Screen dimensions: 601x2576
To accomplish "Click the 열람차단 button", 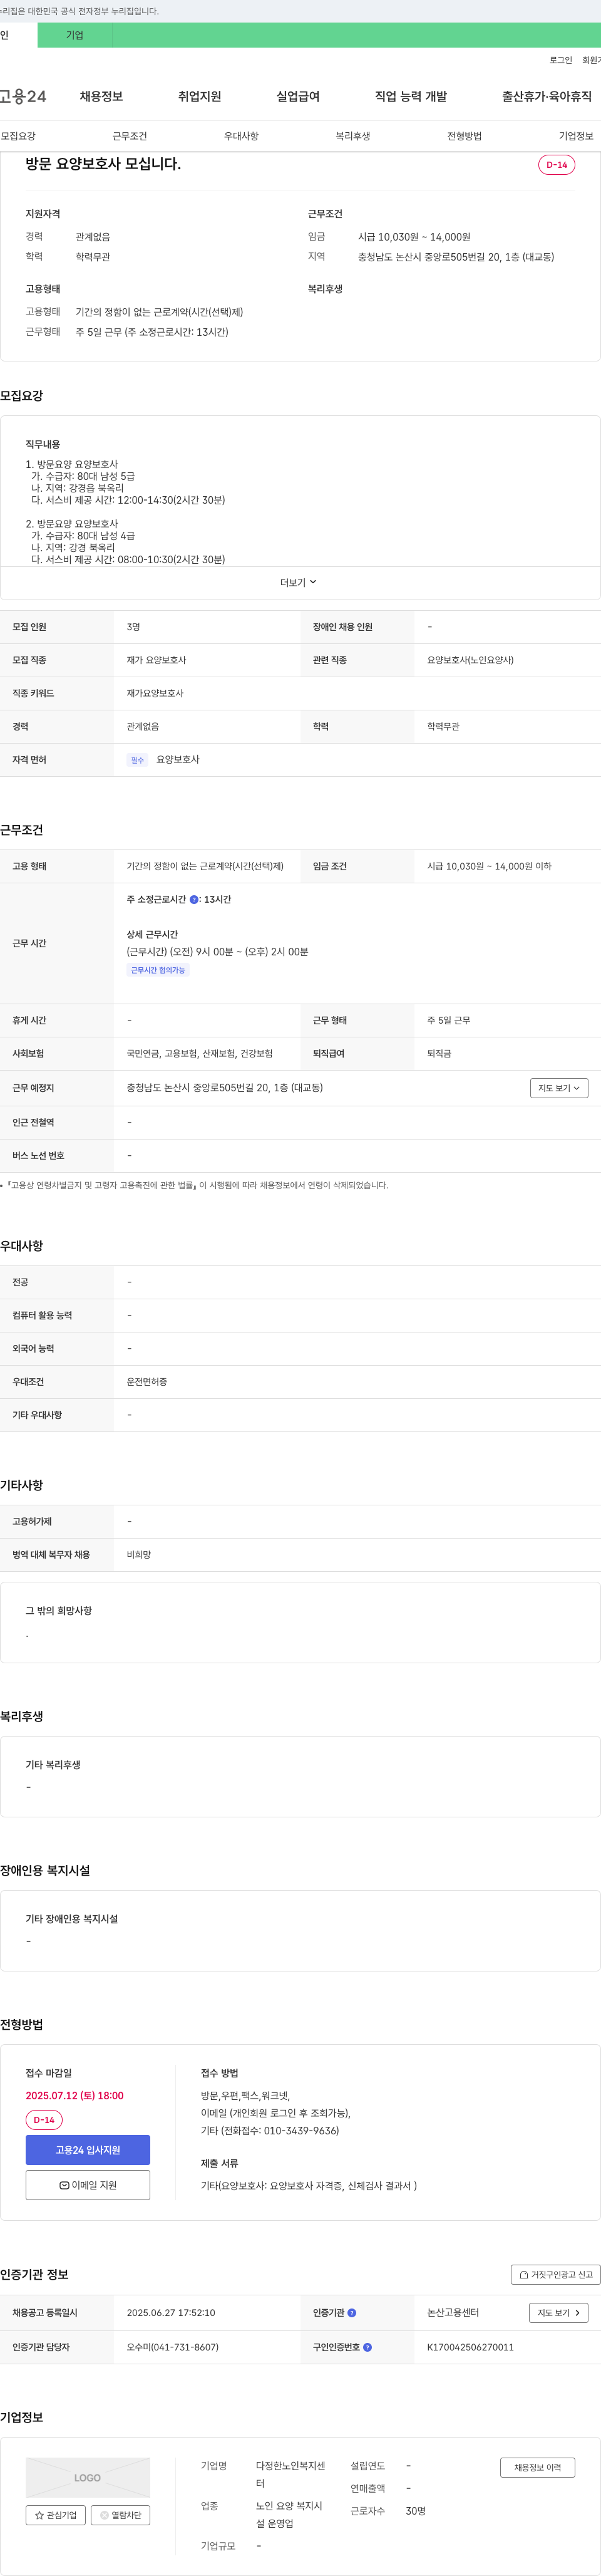I will (121, 2515).
